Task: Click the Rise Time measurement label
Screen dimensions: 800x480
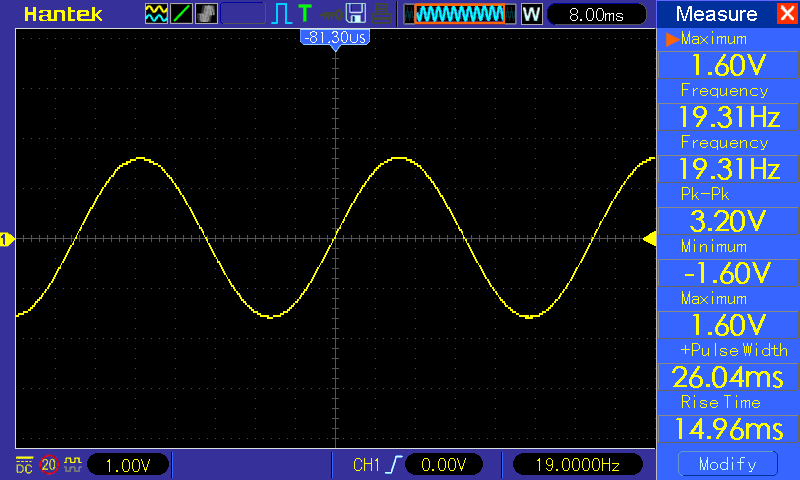Action: tap(720, 402)
